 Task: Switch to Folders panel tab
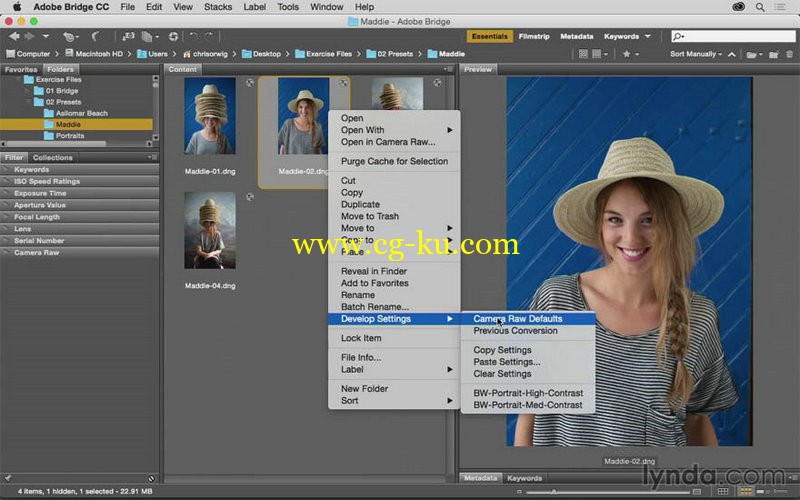(x=60, y=69)
